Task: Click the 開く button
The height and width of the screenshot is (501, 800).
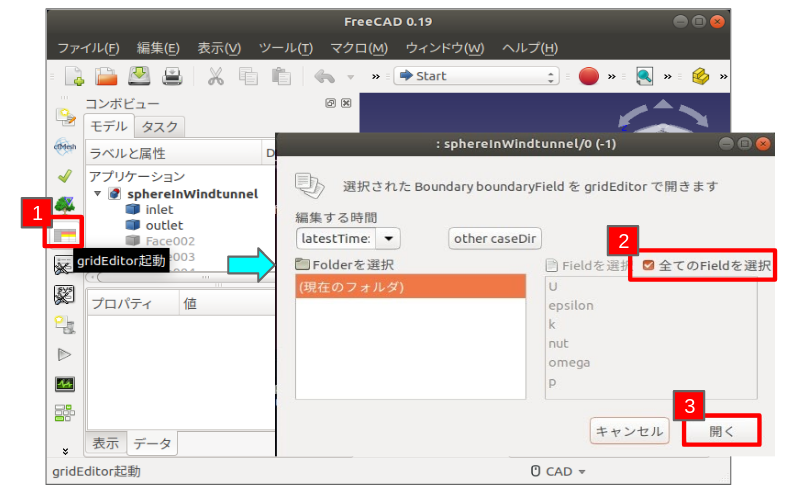Action: 721,431
